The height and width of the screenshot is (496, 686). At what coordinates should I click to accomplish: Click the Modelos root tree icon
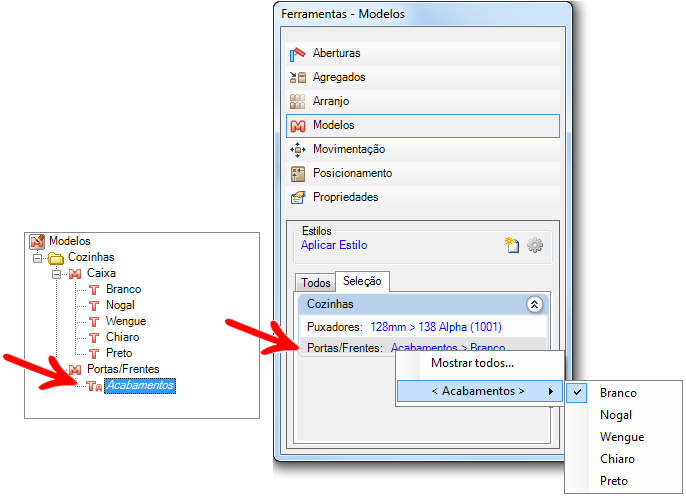[x=37, y=241]
